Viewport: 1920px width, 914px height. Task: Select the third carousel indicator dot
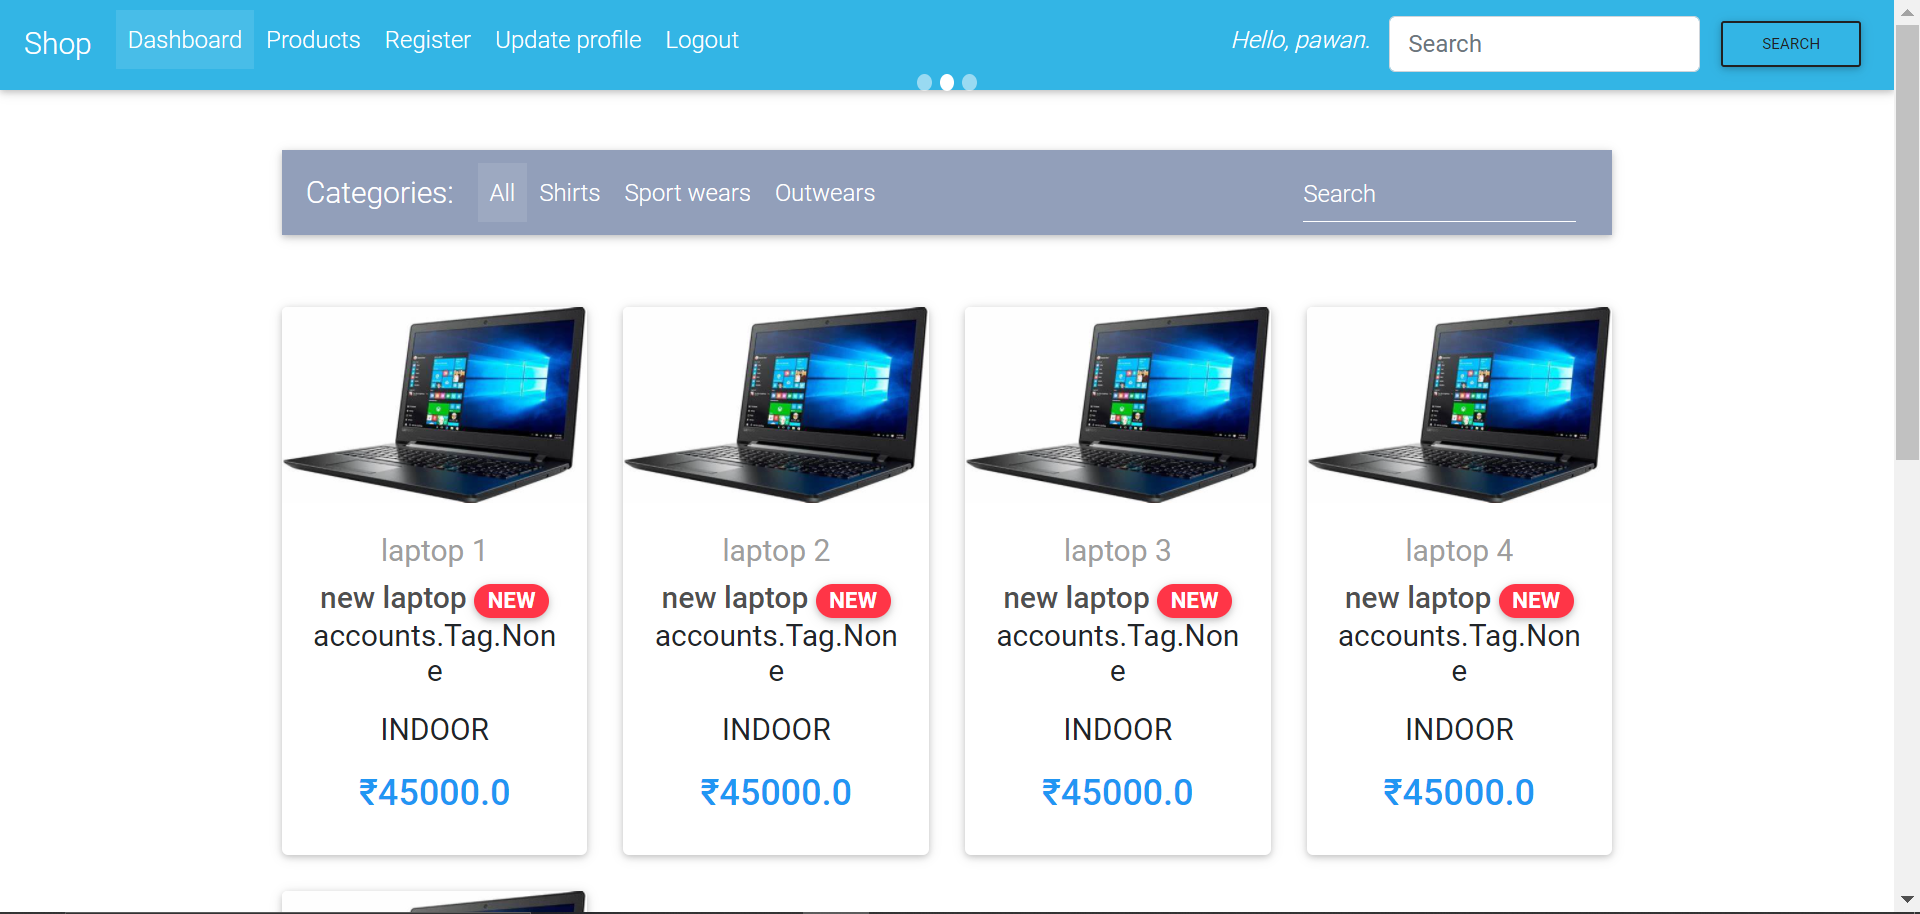click(x=969, y=82)
